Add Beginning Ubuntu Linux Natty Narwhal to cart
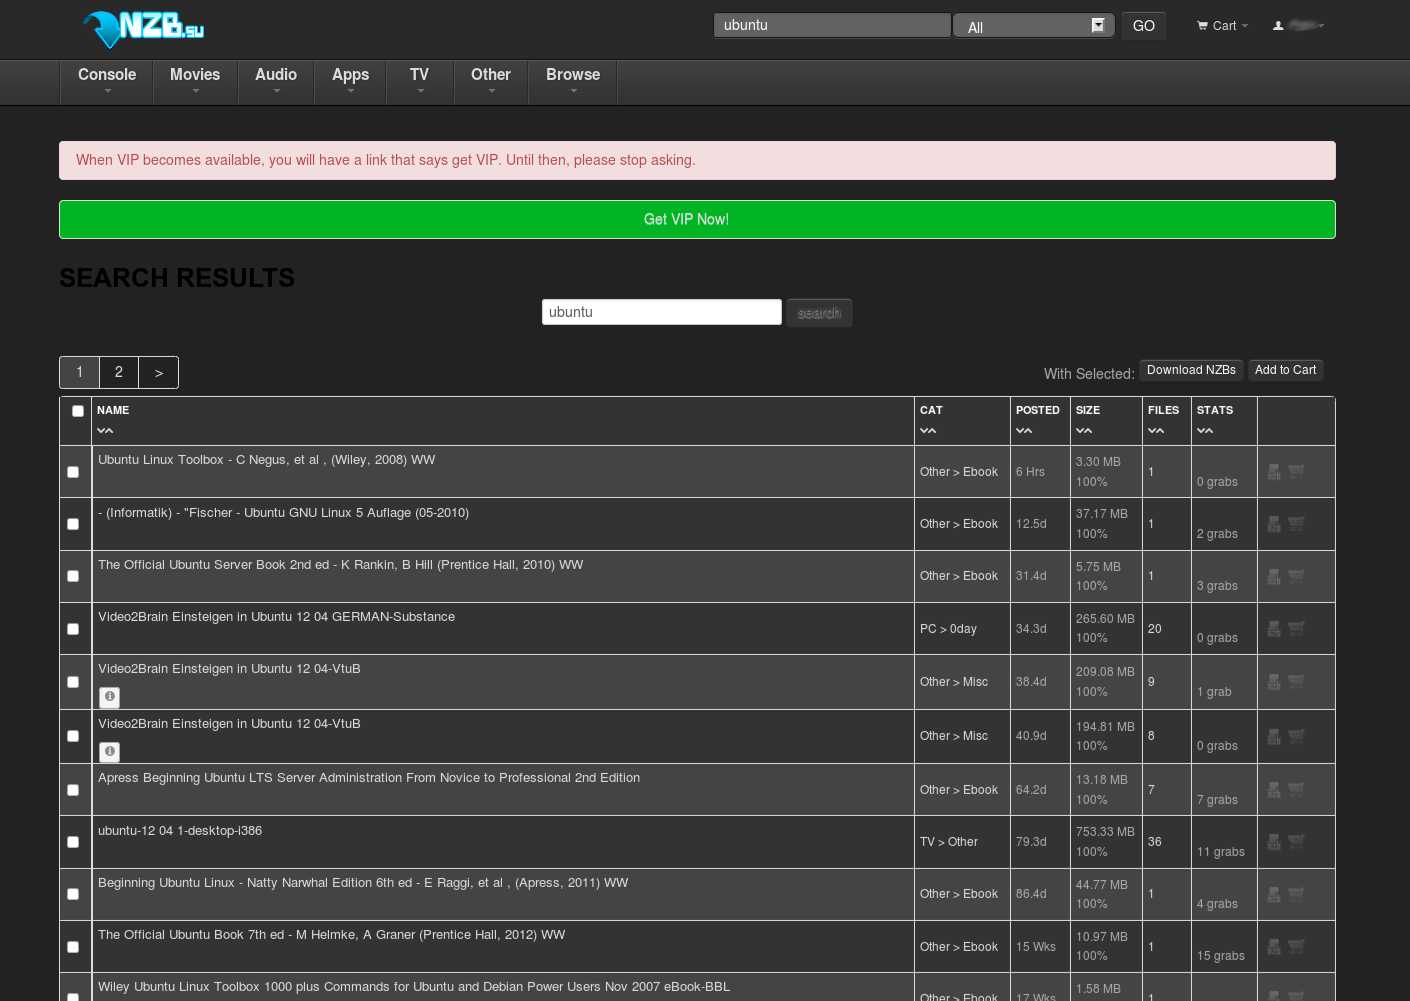 point(1296,894)
